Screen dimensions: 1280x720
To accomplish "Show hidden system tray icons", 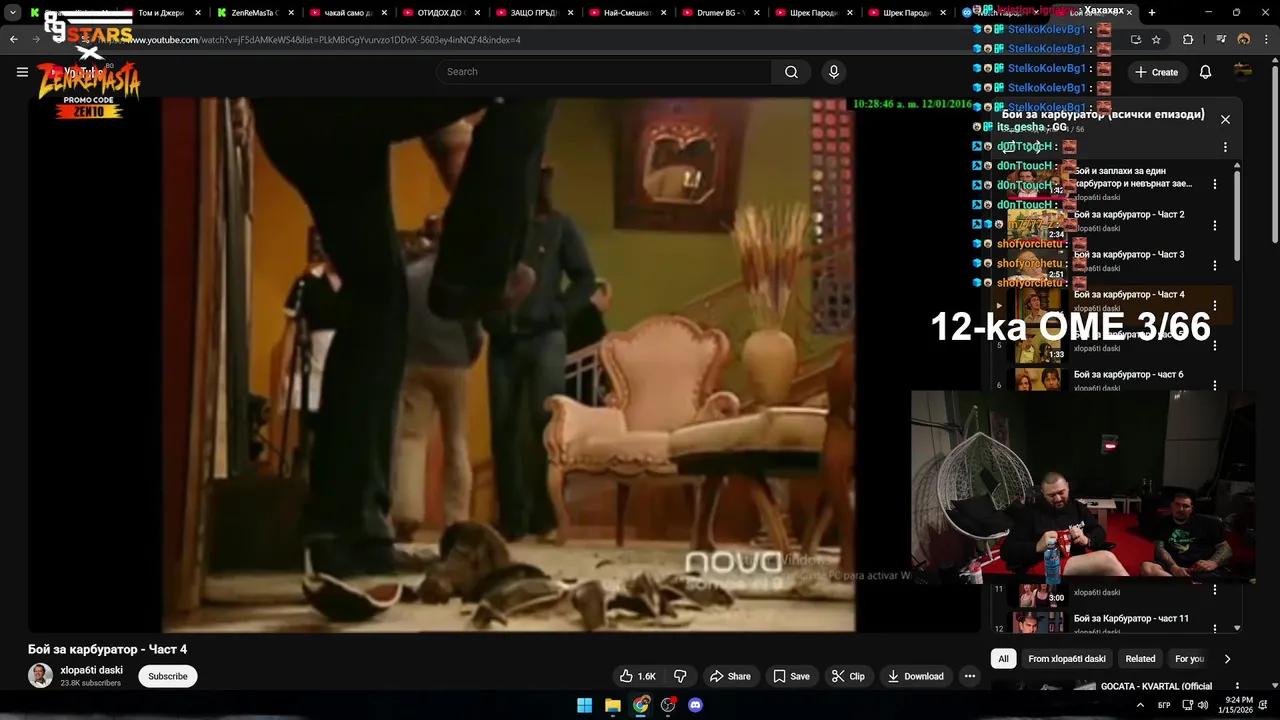I will coord(1141,705).
